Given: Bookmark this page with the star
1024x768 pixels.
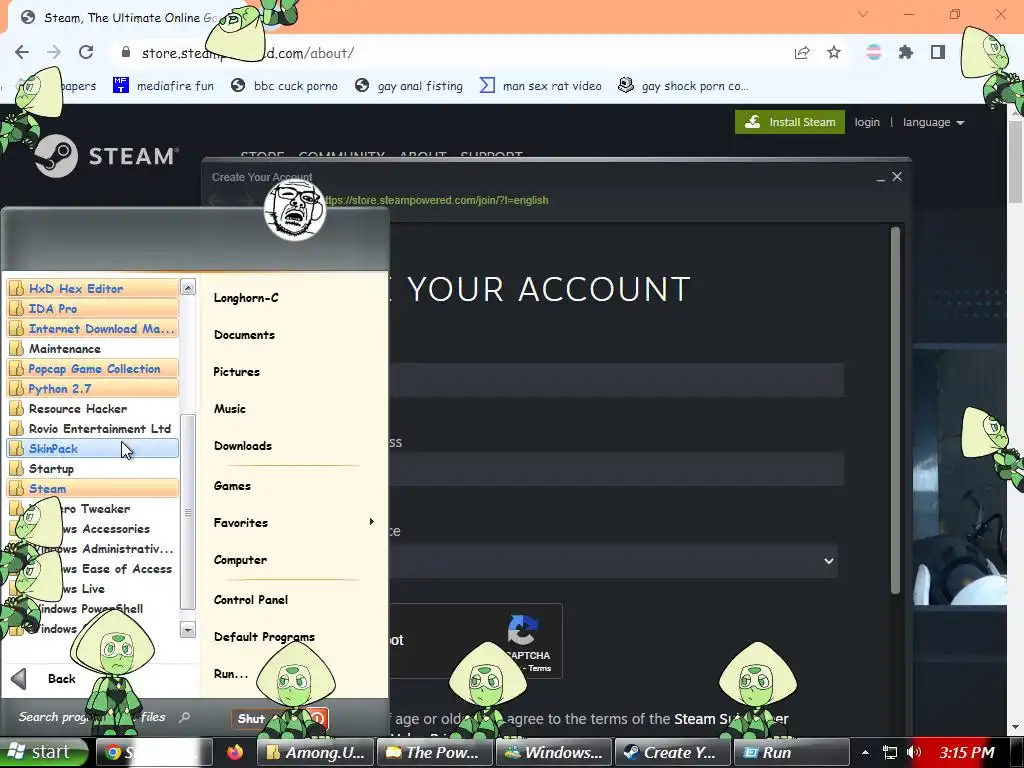Looking at the screenshot, I should tap(834, 52).
